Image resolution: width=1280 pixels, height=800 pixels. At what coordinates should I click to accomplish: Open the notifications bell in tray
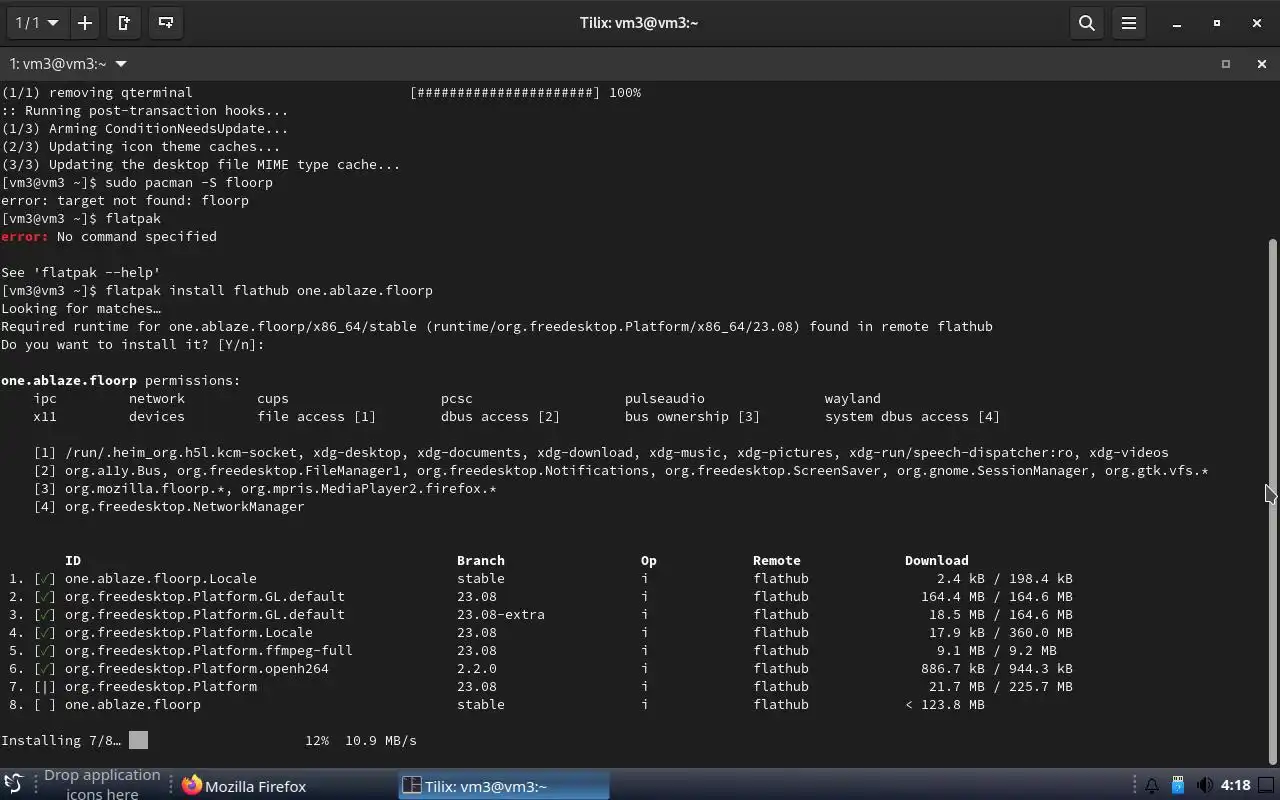[1152, 786]
